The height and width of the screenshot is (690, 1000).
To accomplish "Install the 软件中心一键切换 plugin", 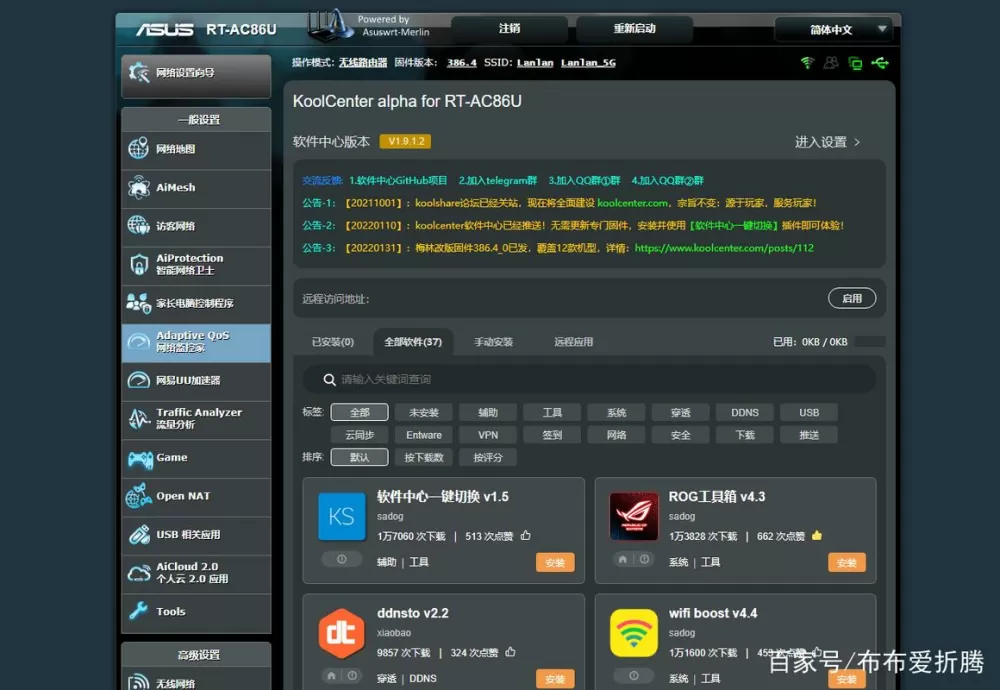I will click(555, 562).
